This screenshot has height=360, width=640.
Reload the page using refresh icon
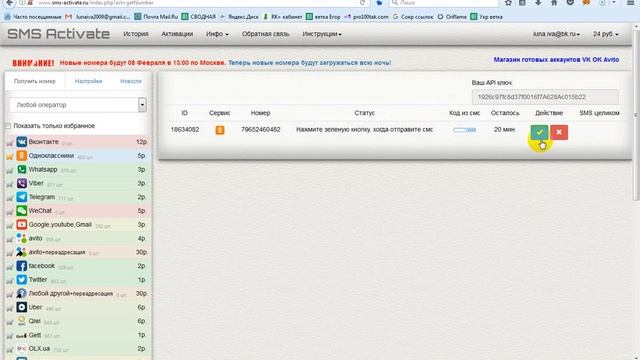362,3
